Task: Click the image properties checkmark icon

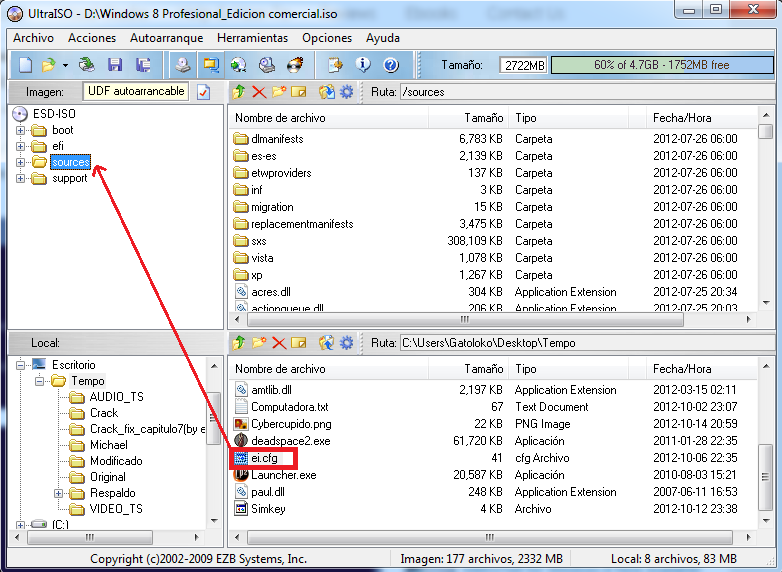Action: coord(203,92)
